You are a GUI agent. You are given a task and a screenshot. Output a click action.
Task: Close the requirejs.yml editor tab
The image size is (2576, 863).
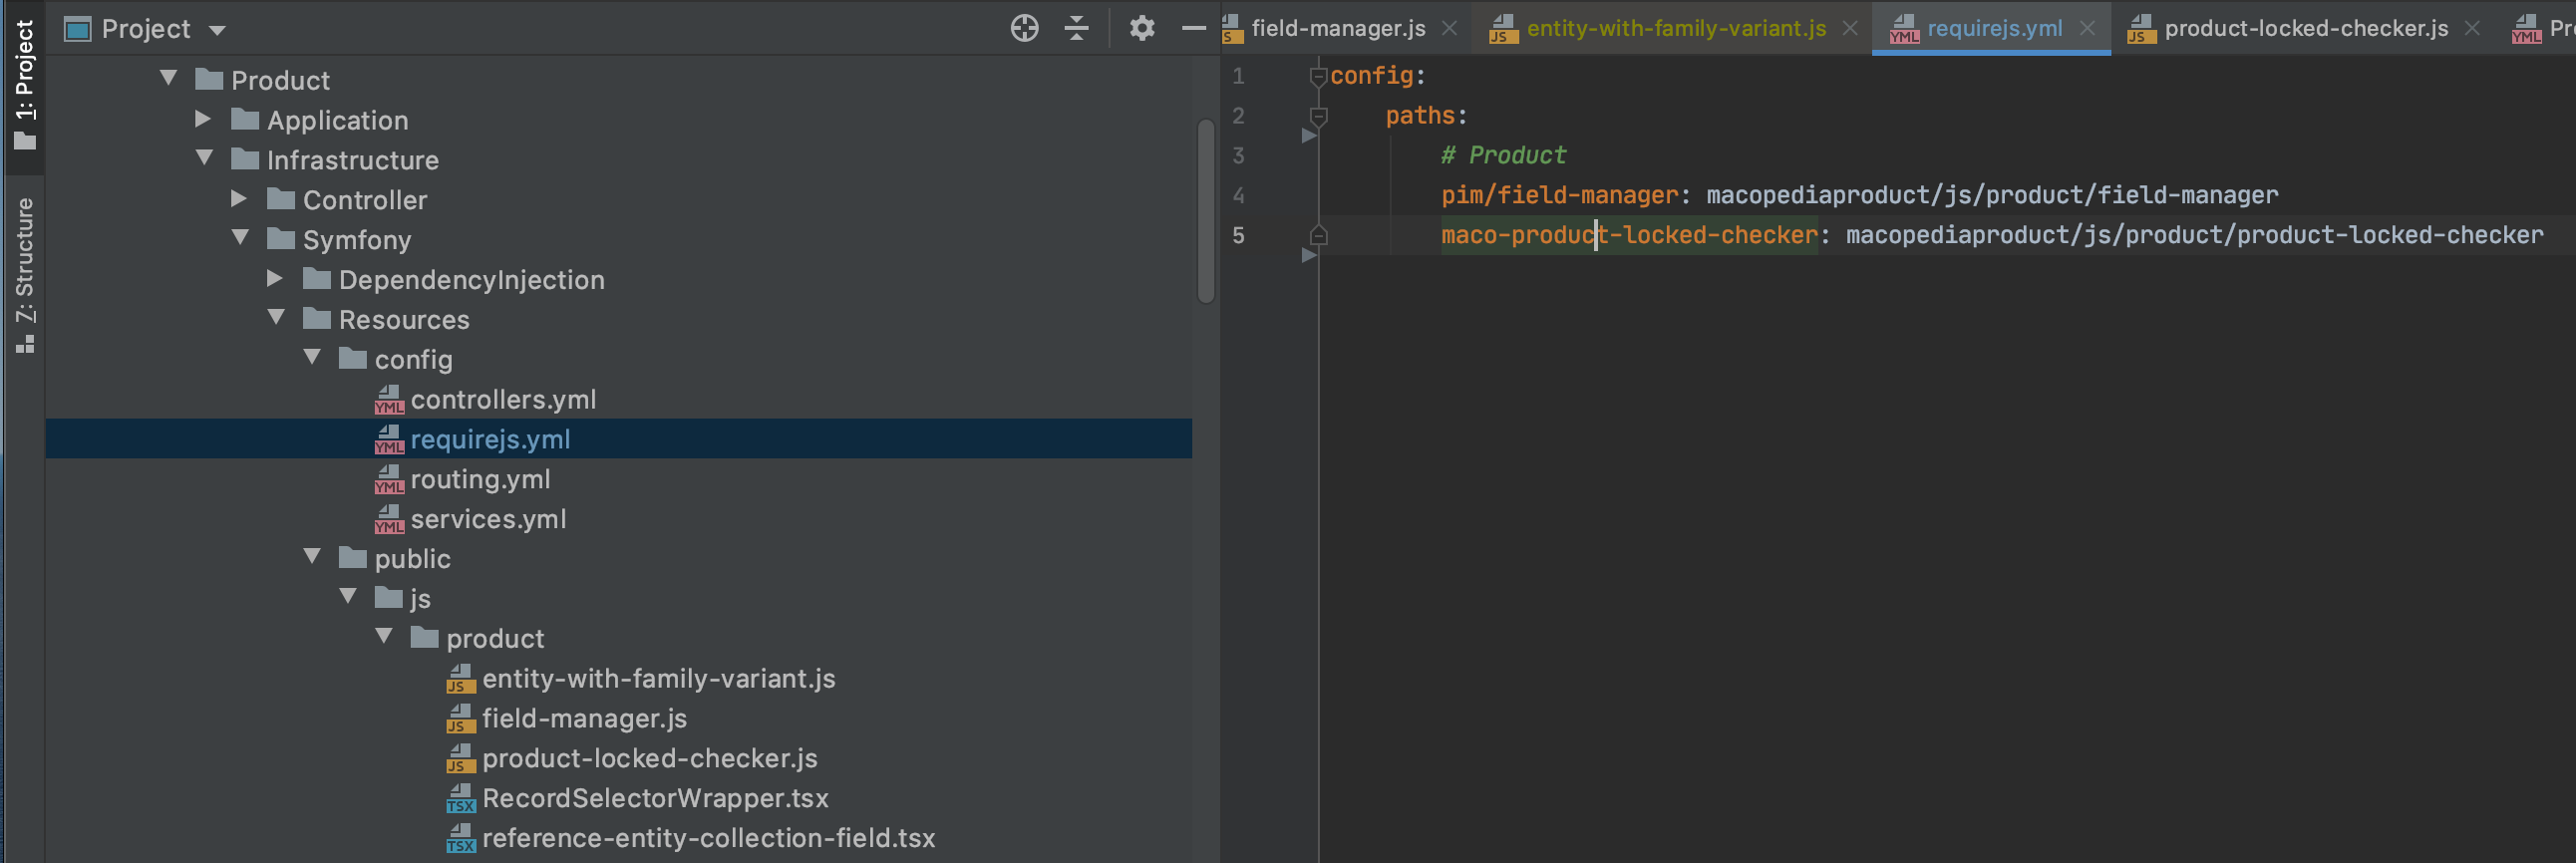(x=2087, y=28)
